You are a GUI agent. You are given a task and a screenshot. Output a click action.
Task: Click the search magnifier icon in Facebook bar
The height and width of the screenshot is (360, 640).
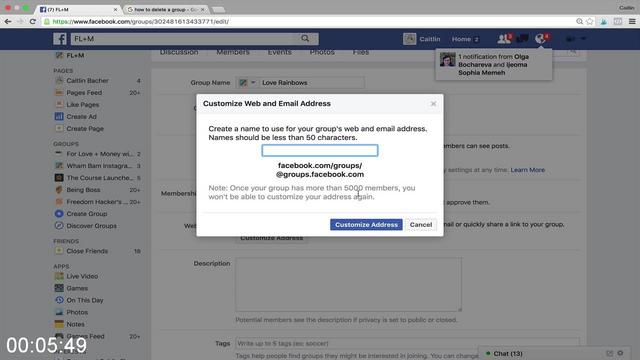point(305,38)
